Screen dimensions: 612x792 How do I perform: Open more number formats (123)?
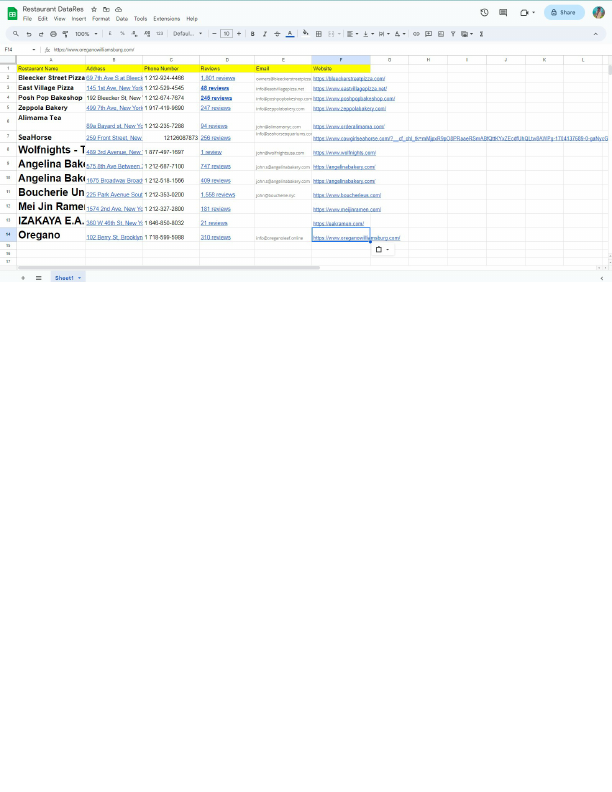[x=160, y=34]
